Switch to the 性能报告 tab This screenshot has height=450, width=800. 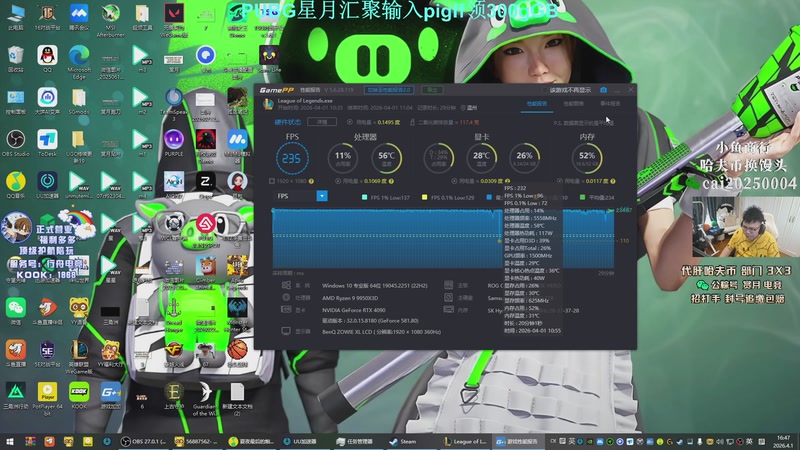tap(537, 104)
